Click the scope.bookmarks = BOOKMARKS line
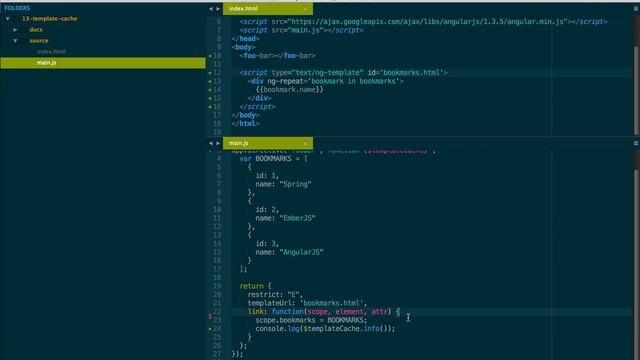The image size is (640, 360). point(311,320)
